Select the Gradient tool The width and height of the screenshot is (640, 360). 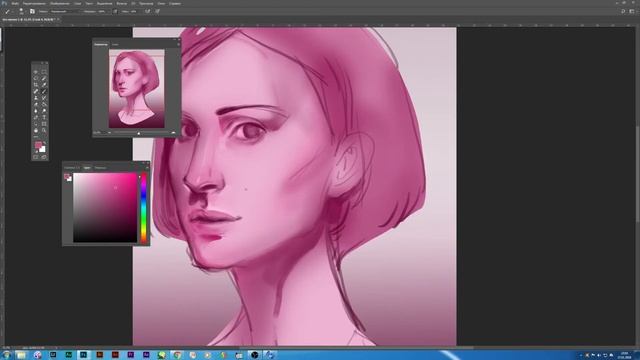point(44,104)
